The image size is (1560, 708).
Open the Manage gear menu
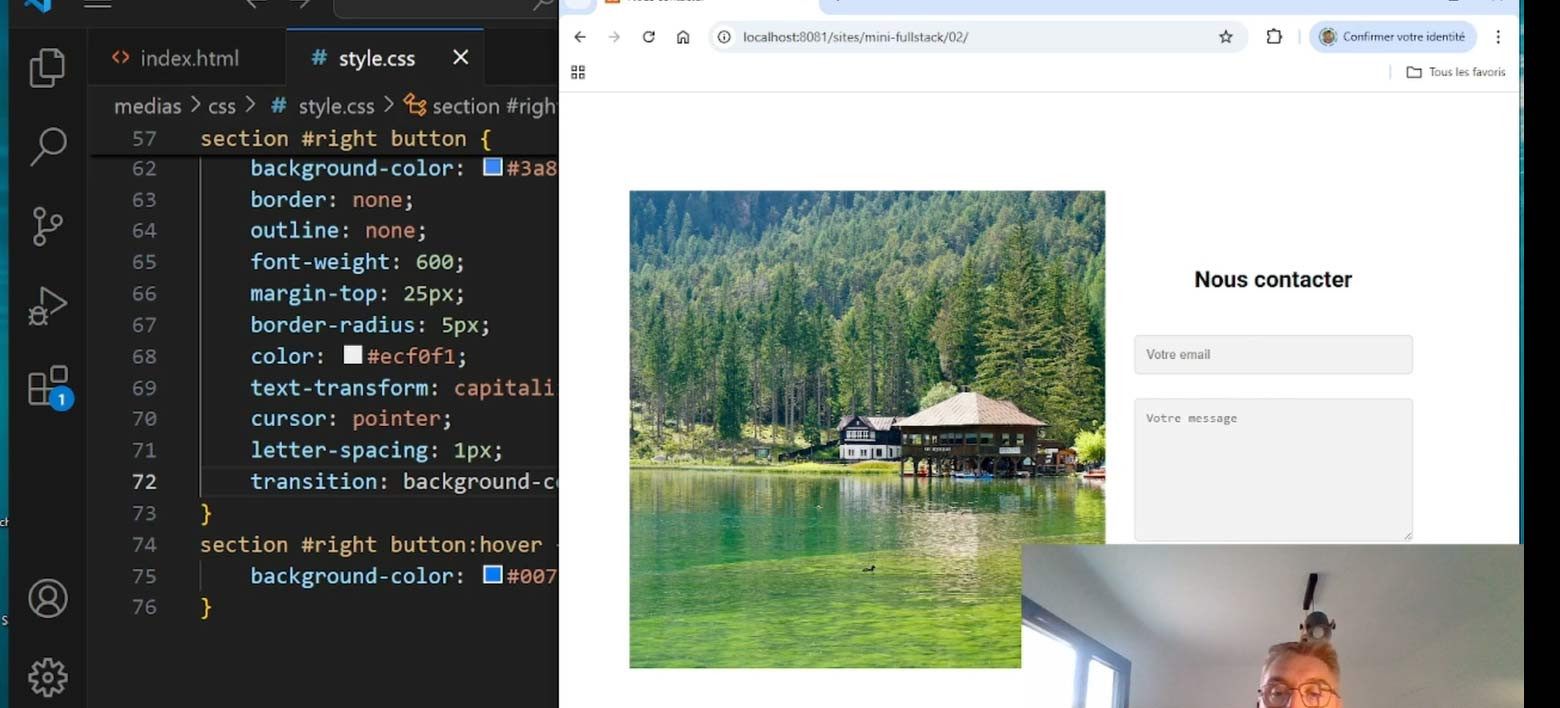(47, 677)
